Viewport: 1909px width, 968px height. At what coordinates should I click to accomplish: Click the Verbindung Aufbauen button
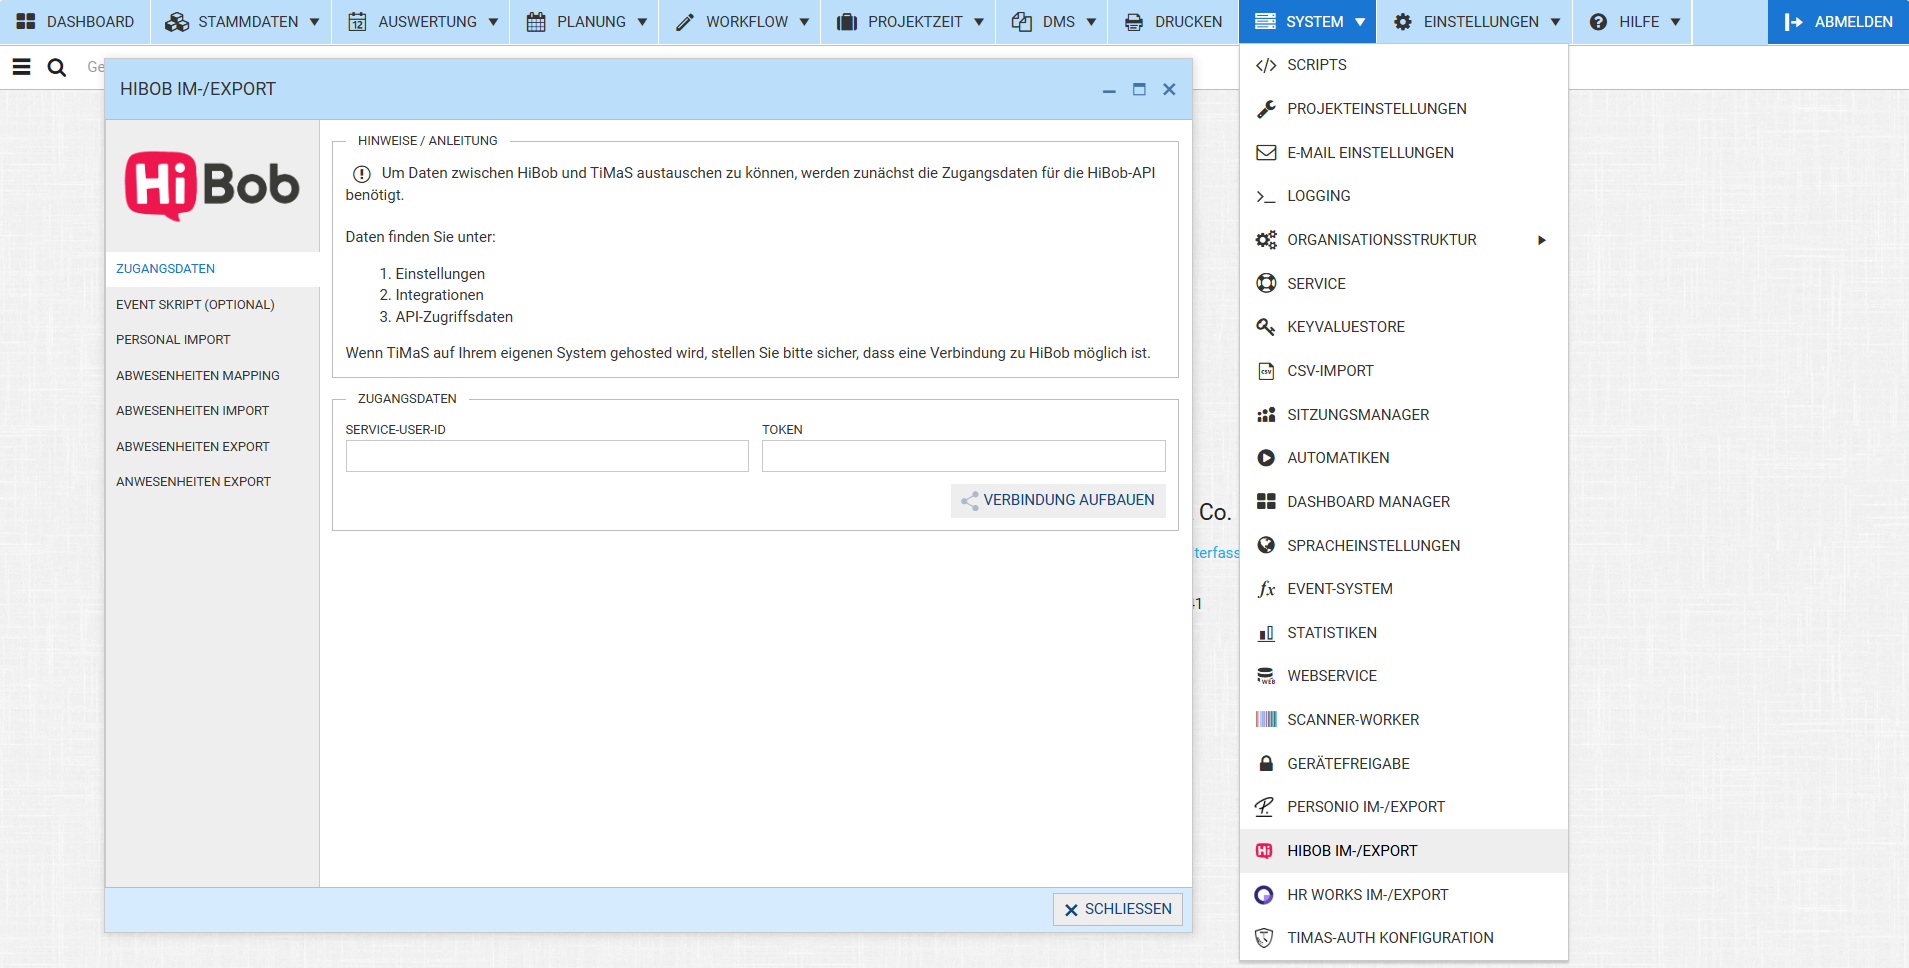(x=1058, y=501)
